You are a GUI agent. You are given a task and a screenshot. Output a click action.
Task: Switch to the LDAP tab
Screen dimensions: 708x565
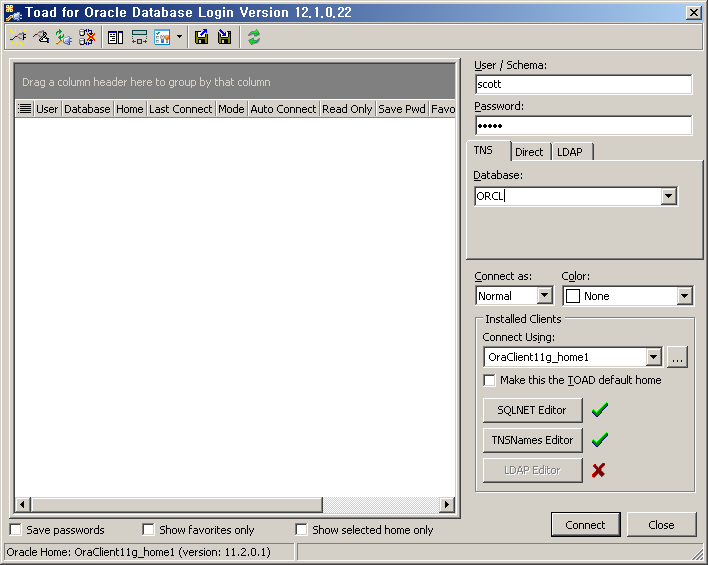[570, 152]
